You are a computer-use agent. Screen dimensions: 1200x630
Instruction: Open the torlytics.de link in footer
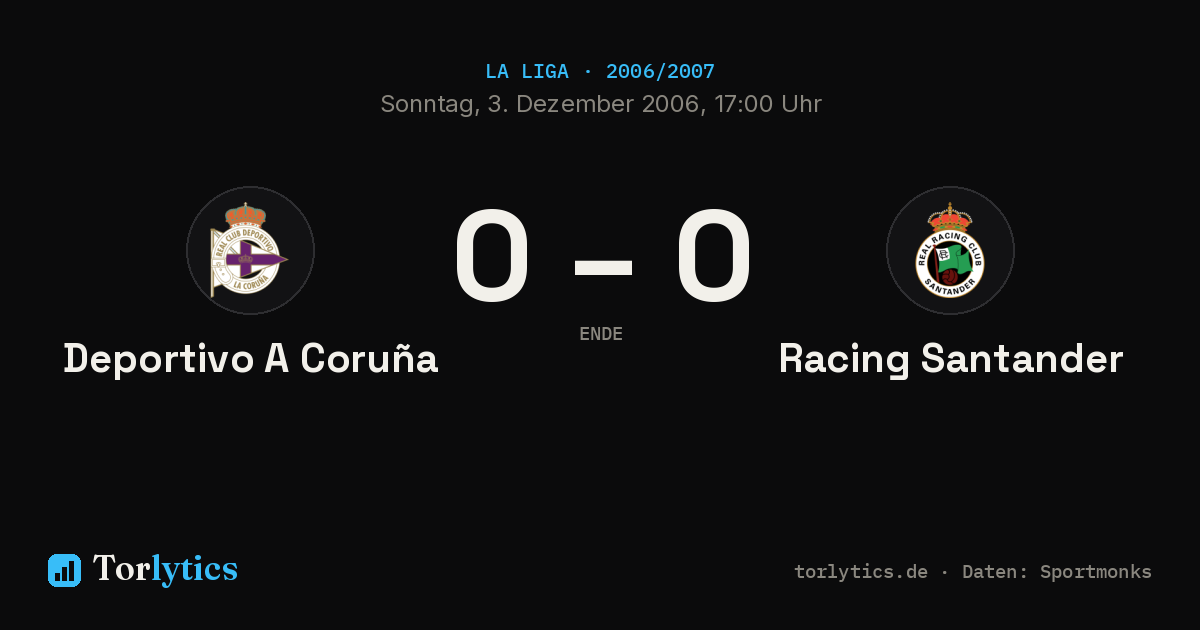861,572
